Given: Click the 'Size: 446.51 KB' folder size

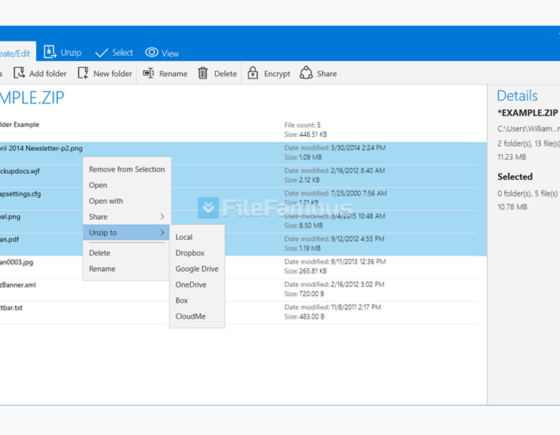Looking at the screenshot, I should click(x=306, y=135).
